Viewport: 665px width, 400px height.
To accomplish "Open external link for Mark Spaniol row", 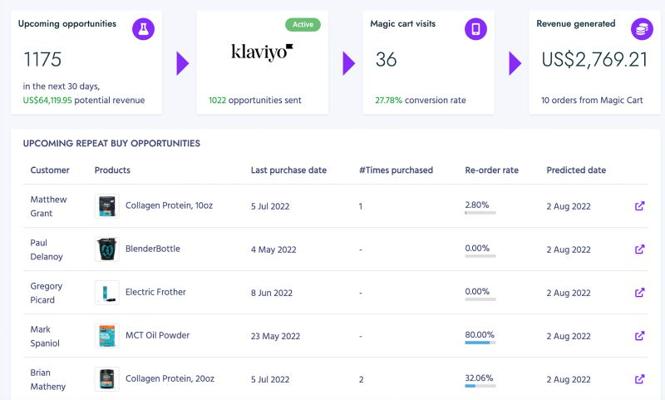I will tap(640, 336).
